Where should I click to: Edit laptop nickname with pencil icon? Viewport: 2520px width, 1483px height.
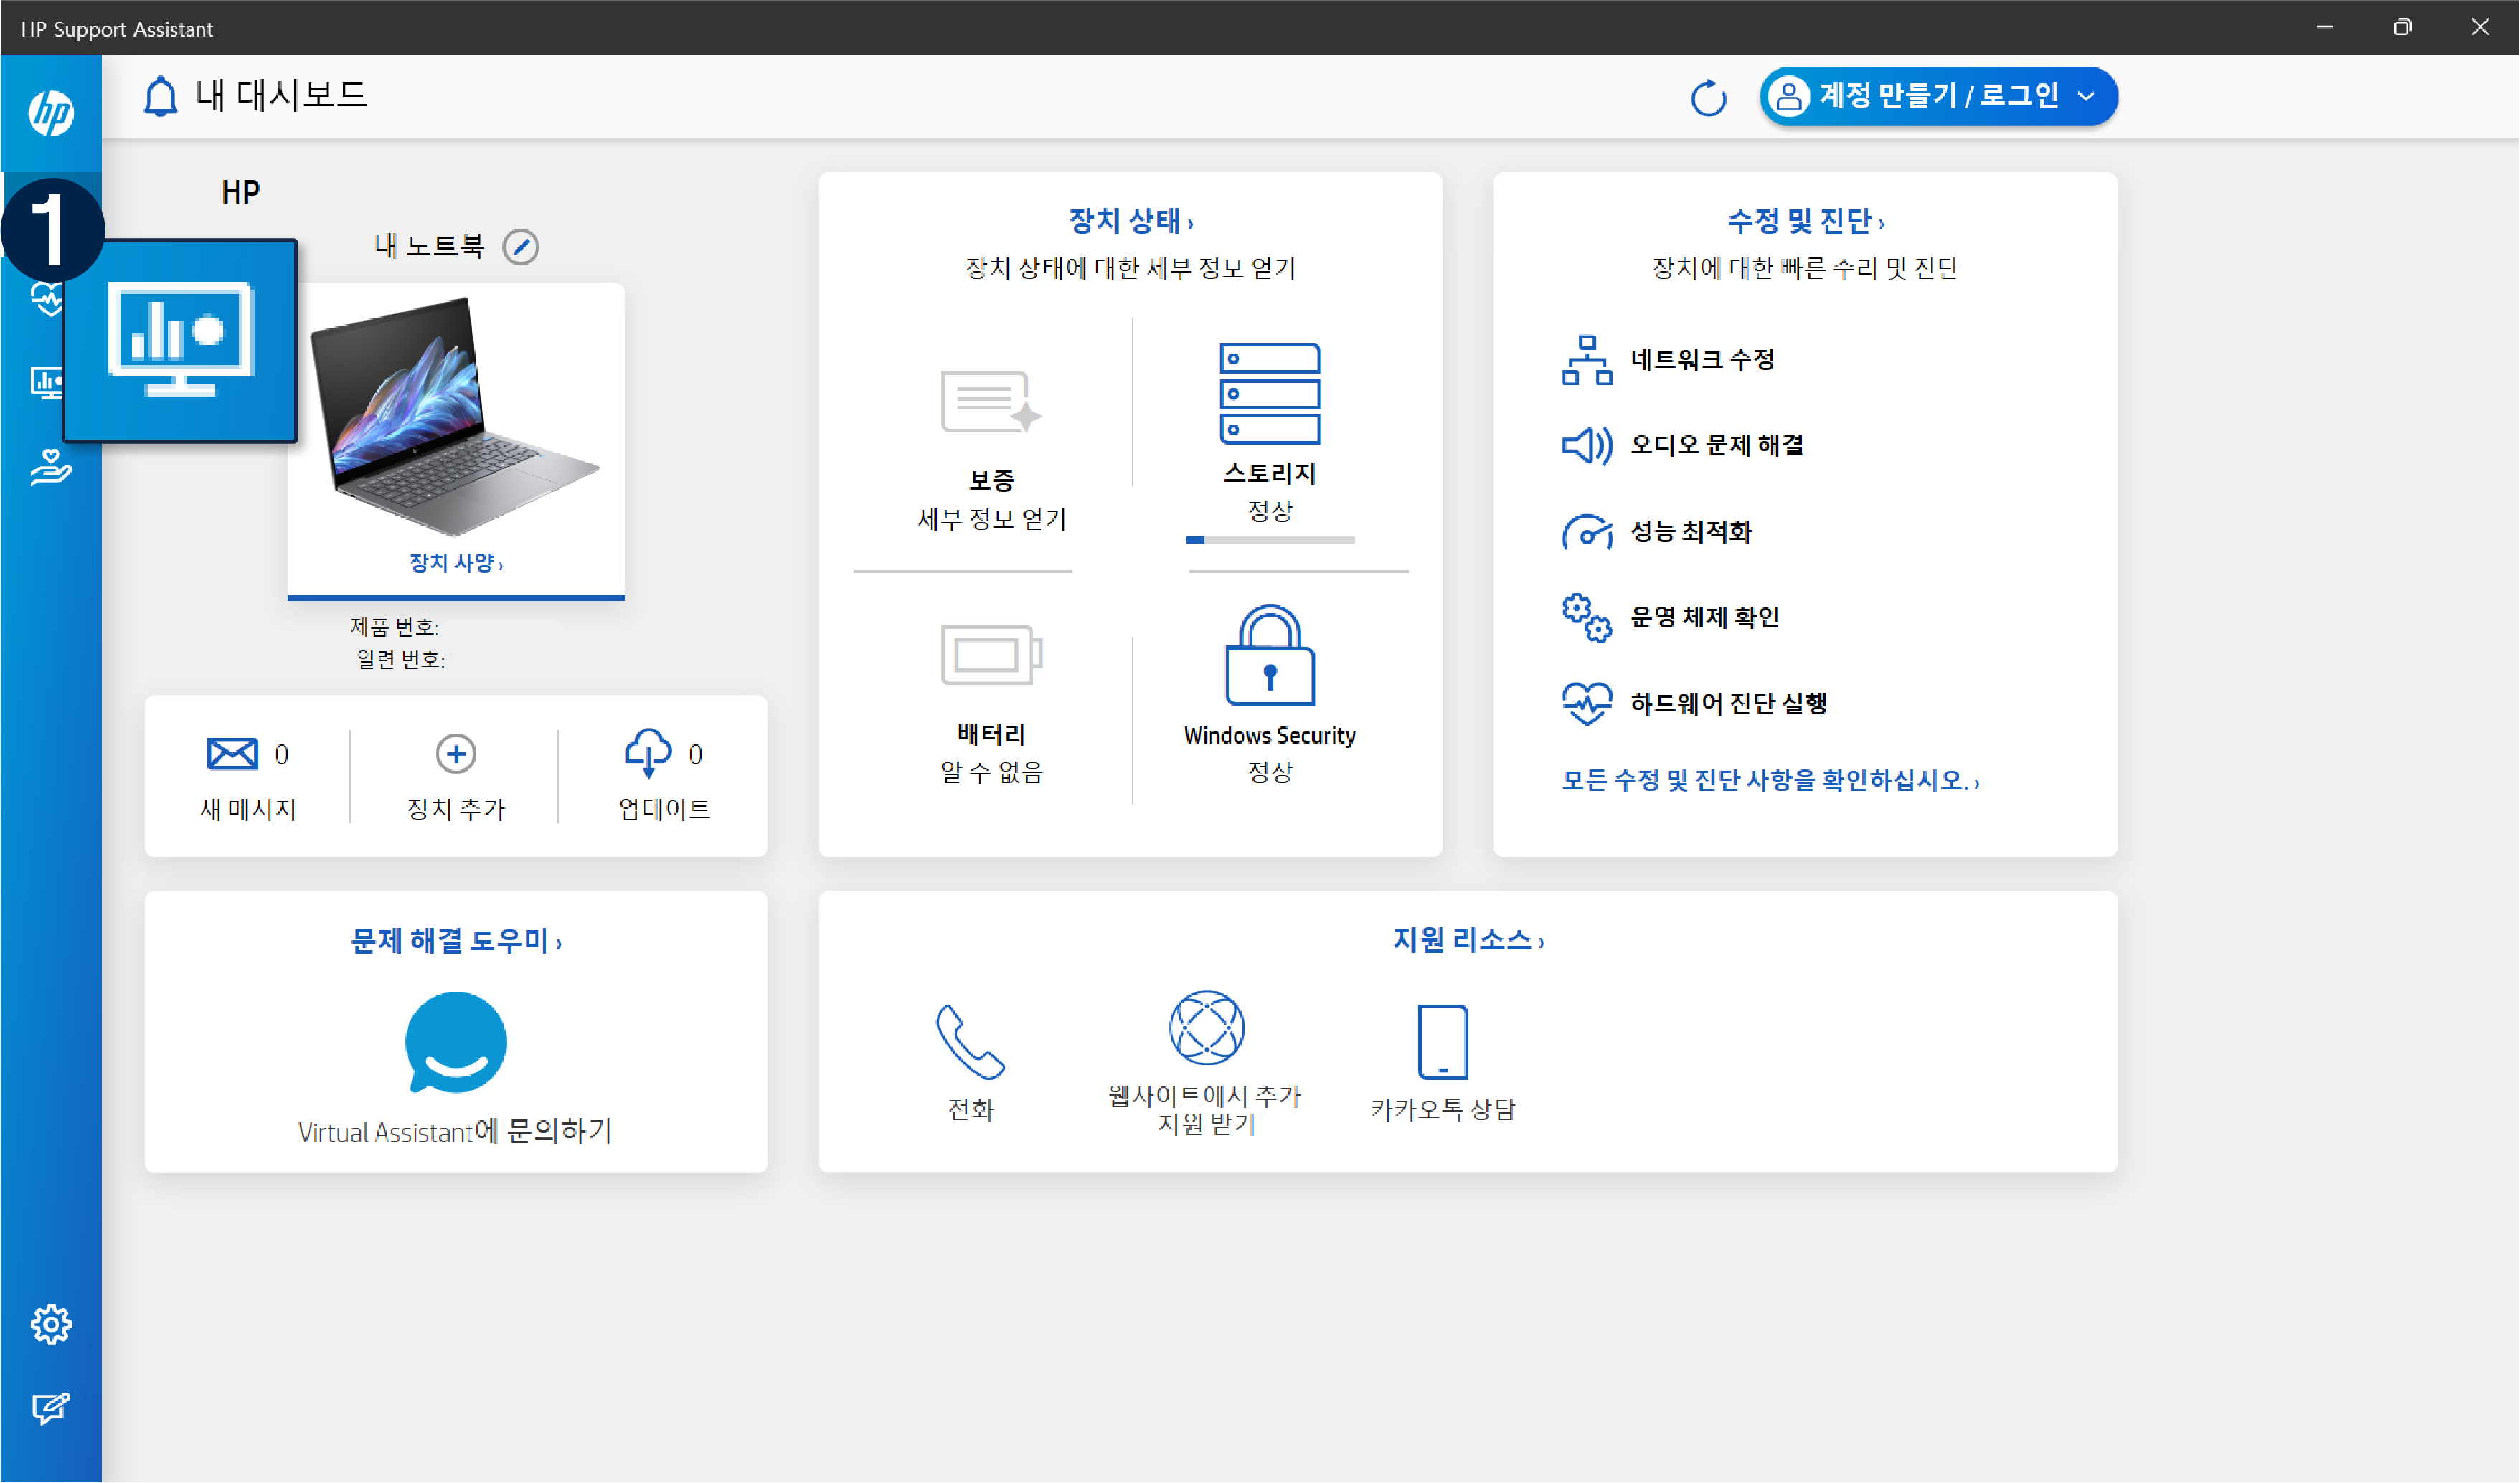[520, 246]
